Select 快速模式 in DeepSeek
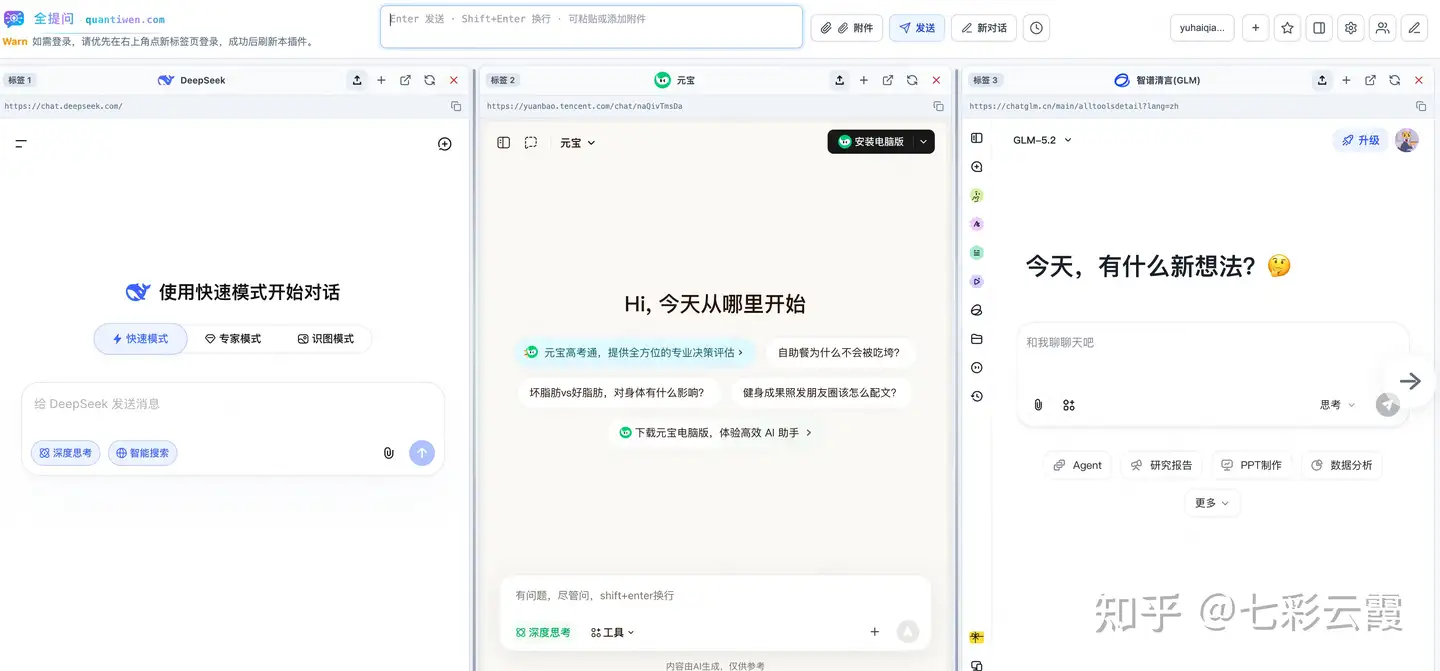 140,339
